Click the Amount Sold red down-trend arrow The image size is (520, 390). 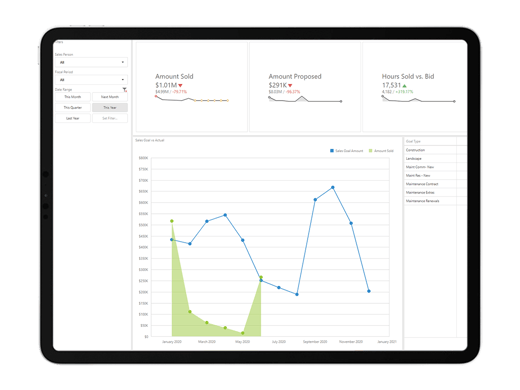[180, 86]
